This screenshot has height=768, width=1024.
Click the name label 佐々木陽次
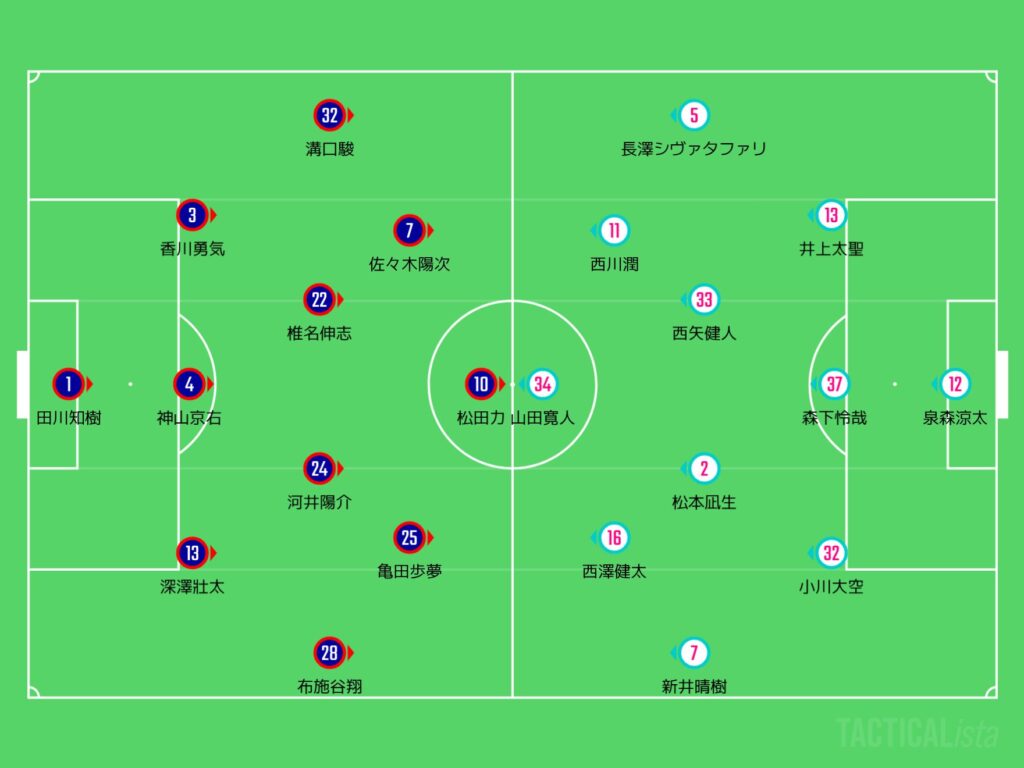pyautogui.click(x=409, y=265)
